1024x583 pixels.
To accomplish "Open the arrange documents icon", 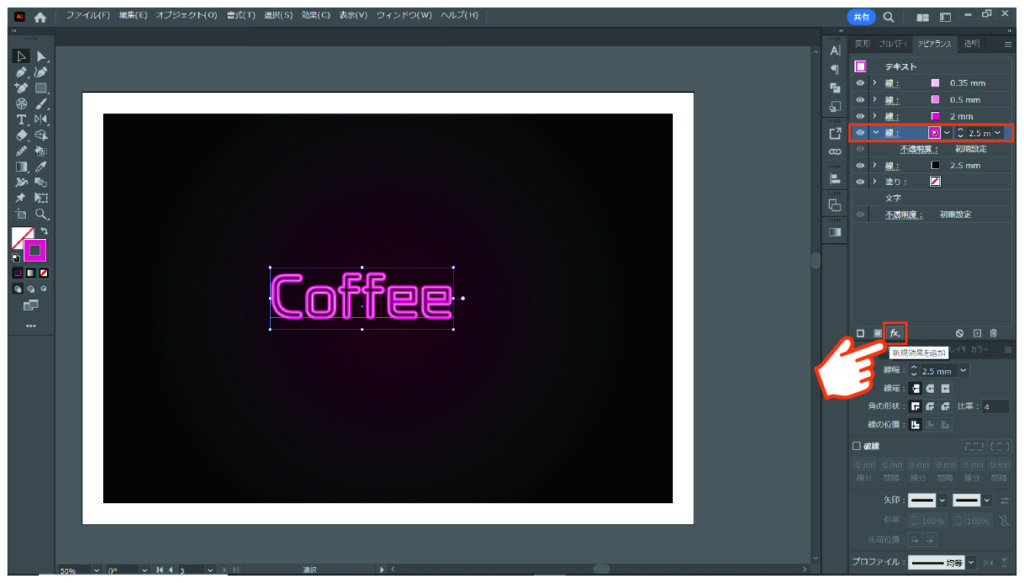I will click(923, 18).
